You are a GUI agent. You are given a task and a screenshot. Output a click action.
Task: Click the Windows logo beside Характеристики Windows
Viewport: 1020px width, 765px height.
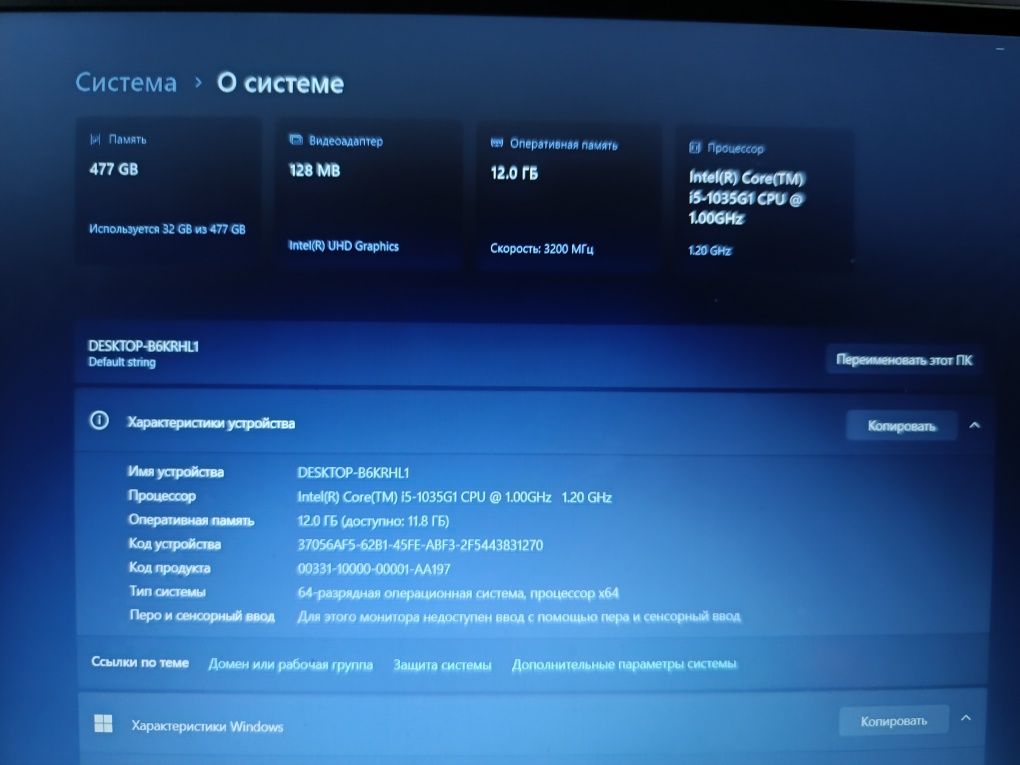[103, 723]
